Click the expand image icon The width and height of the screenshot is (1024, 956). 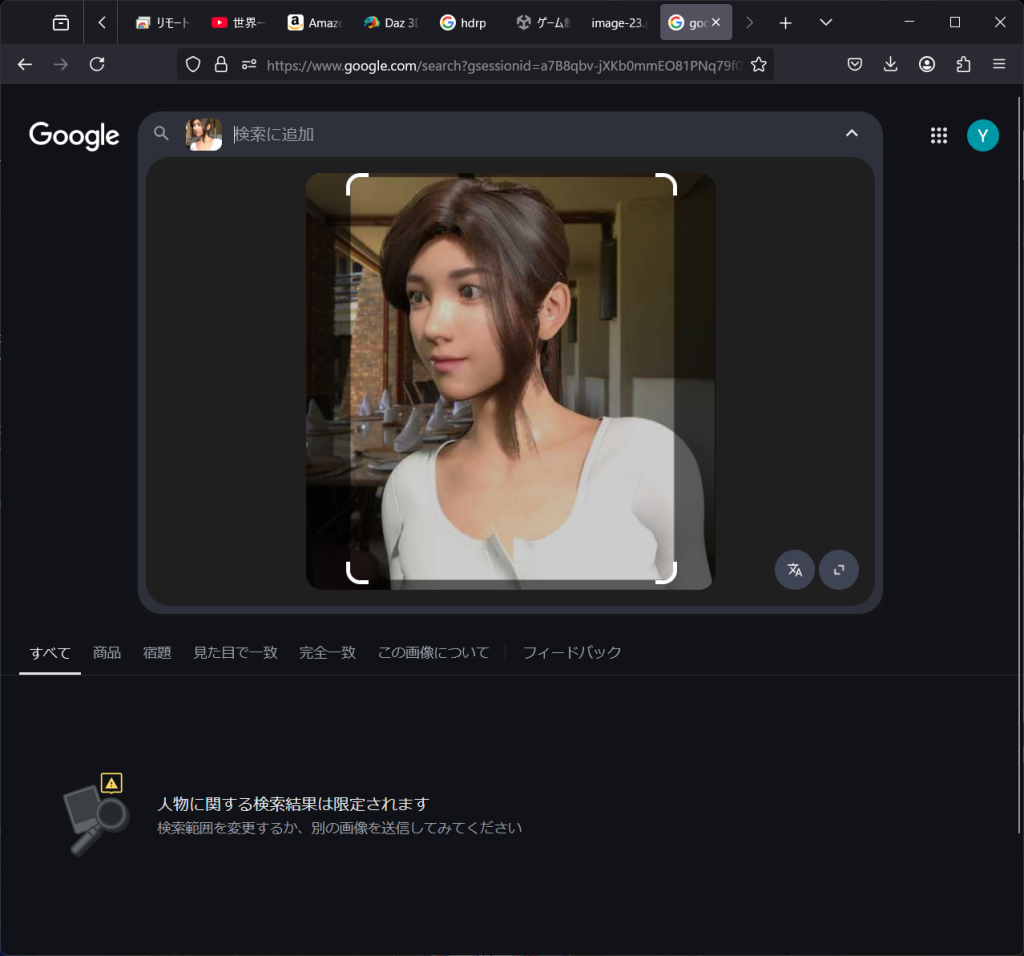(838, 570)
